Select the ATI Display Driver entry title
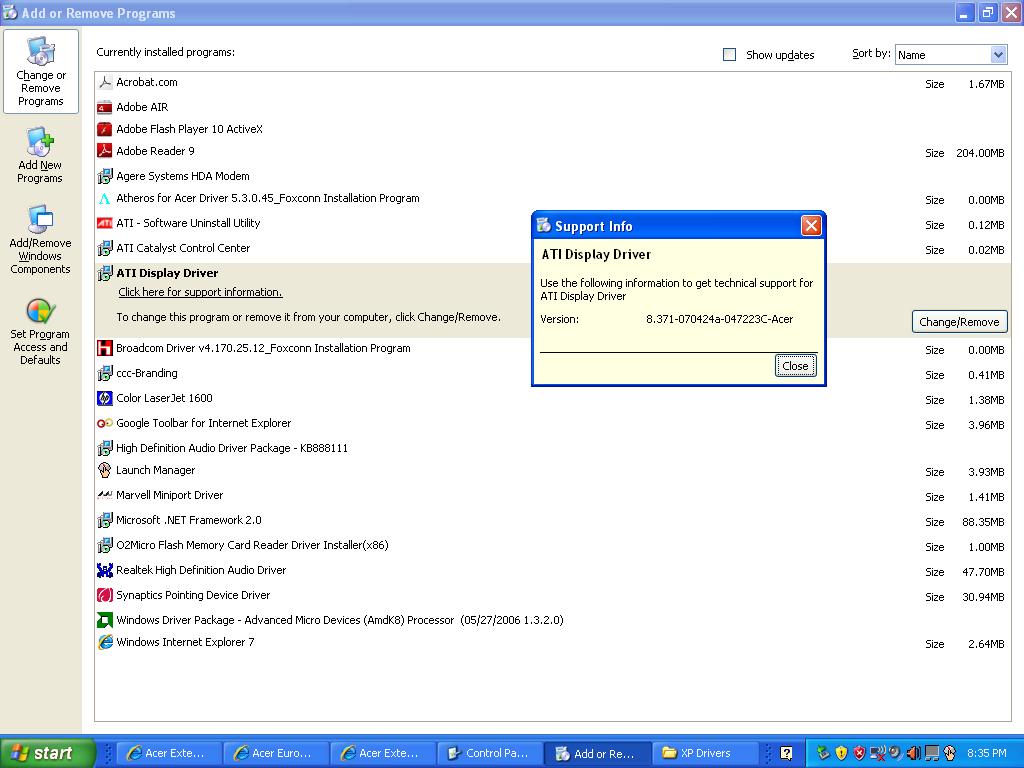Viewport: 1024px width, 768px height. (x=167, y=273)
